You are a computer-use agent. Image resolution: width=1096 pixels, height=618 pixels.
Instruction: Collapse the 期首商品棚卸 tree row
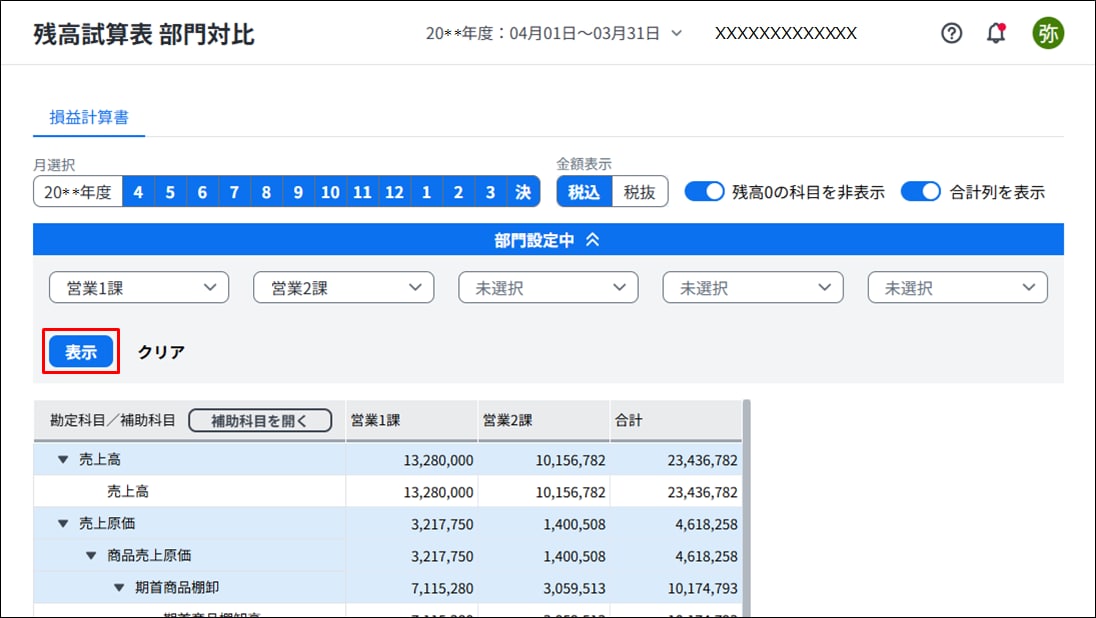click(118, 588)
